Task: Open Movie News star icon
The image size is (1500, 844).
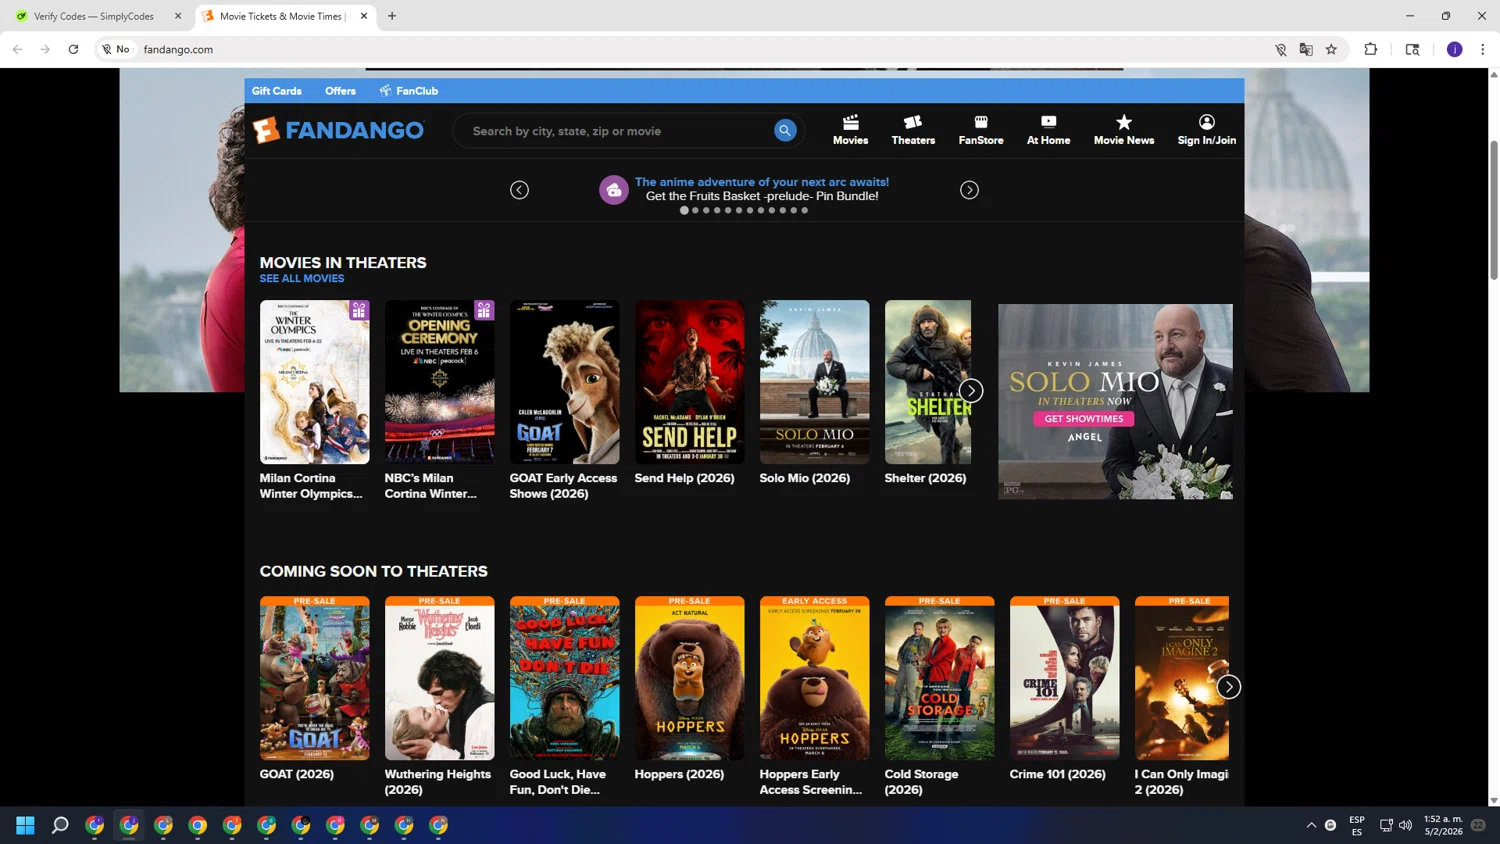Action: 1123,123
